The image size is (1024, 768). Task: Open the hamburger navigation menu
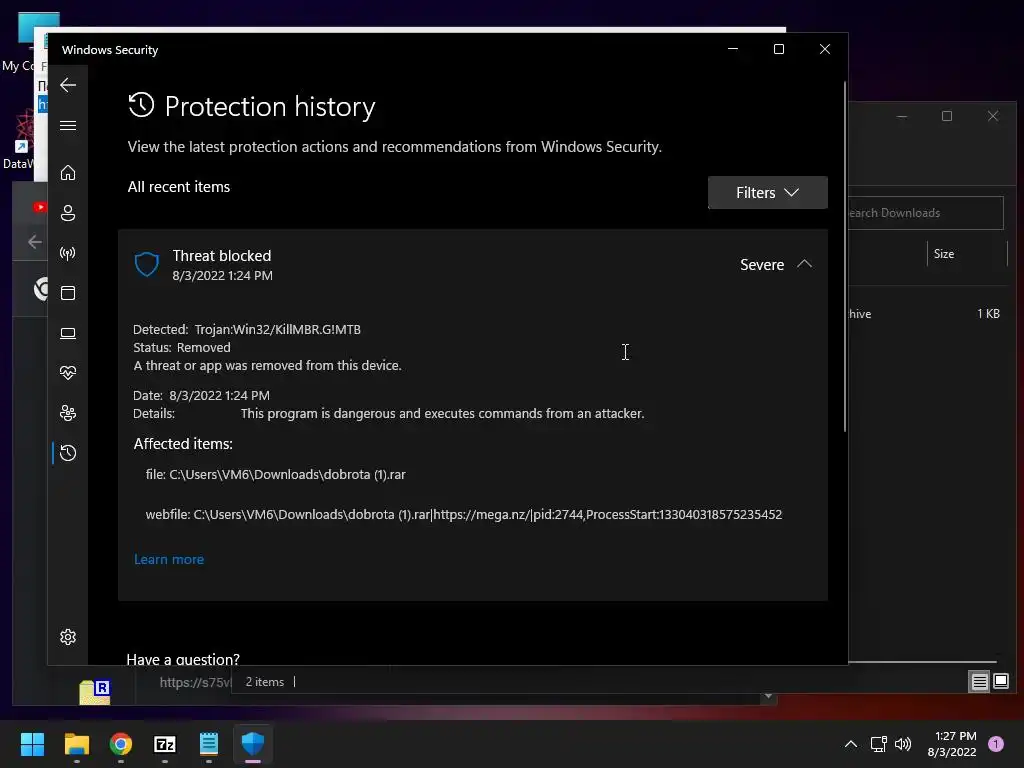tap(68, 125)
